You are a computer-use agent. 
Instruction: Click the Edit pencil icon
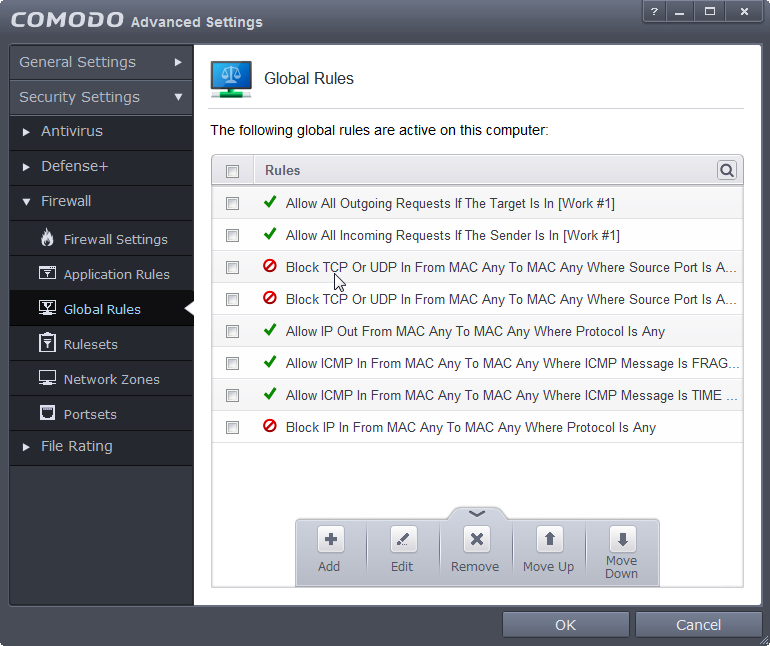pos(402,540)
